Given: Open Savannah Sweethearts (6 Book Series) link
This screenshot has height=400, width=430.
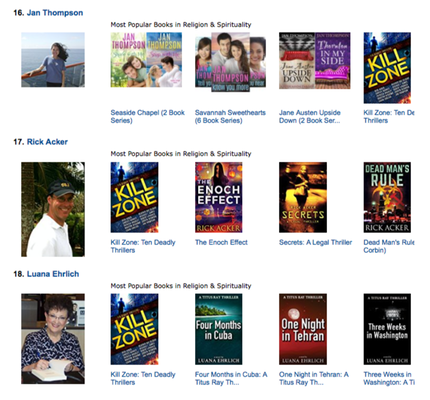Looking at the screenshot, I should pyautogui.click(x=230, y=116).
